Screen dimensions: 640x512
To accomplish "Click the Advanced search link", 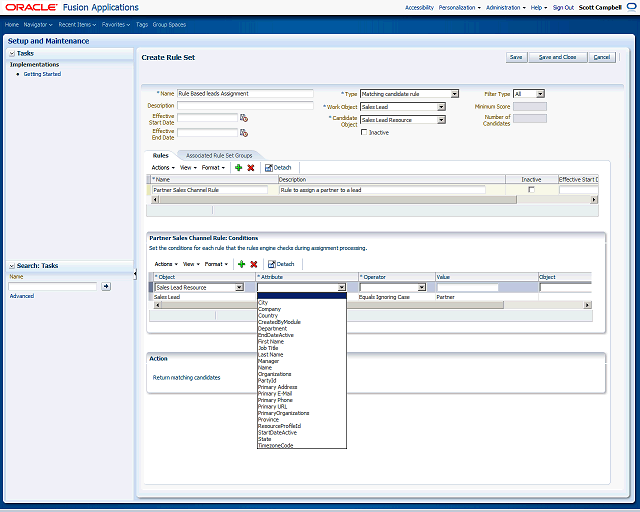I will [x=22, y=296].
